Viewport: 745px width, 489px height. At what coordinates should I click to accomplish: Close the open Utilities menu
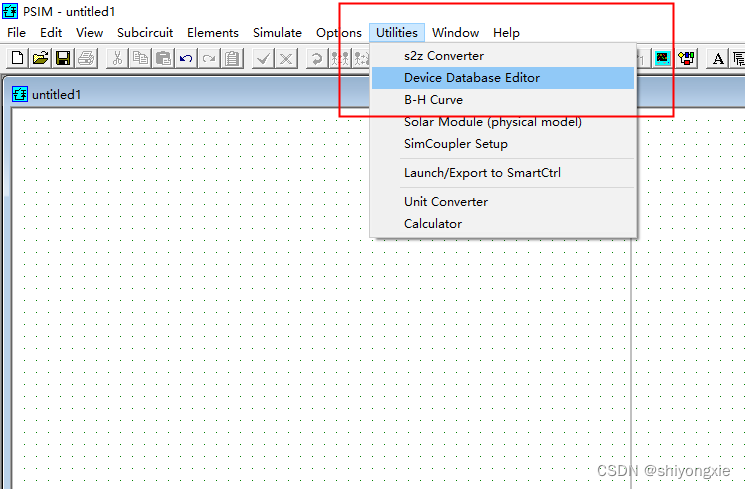point(397,33)
